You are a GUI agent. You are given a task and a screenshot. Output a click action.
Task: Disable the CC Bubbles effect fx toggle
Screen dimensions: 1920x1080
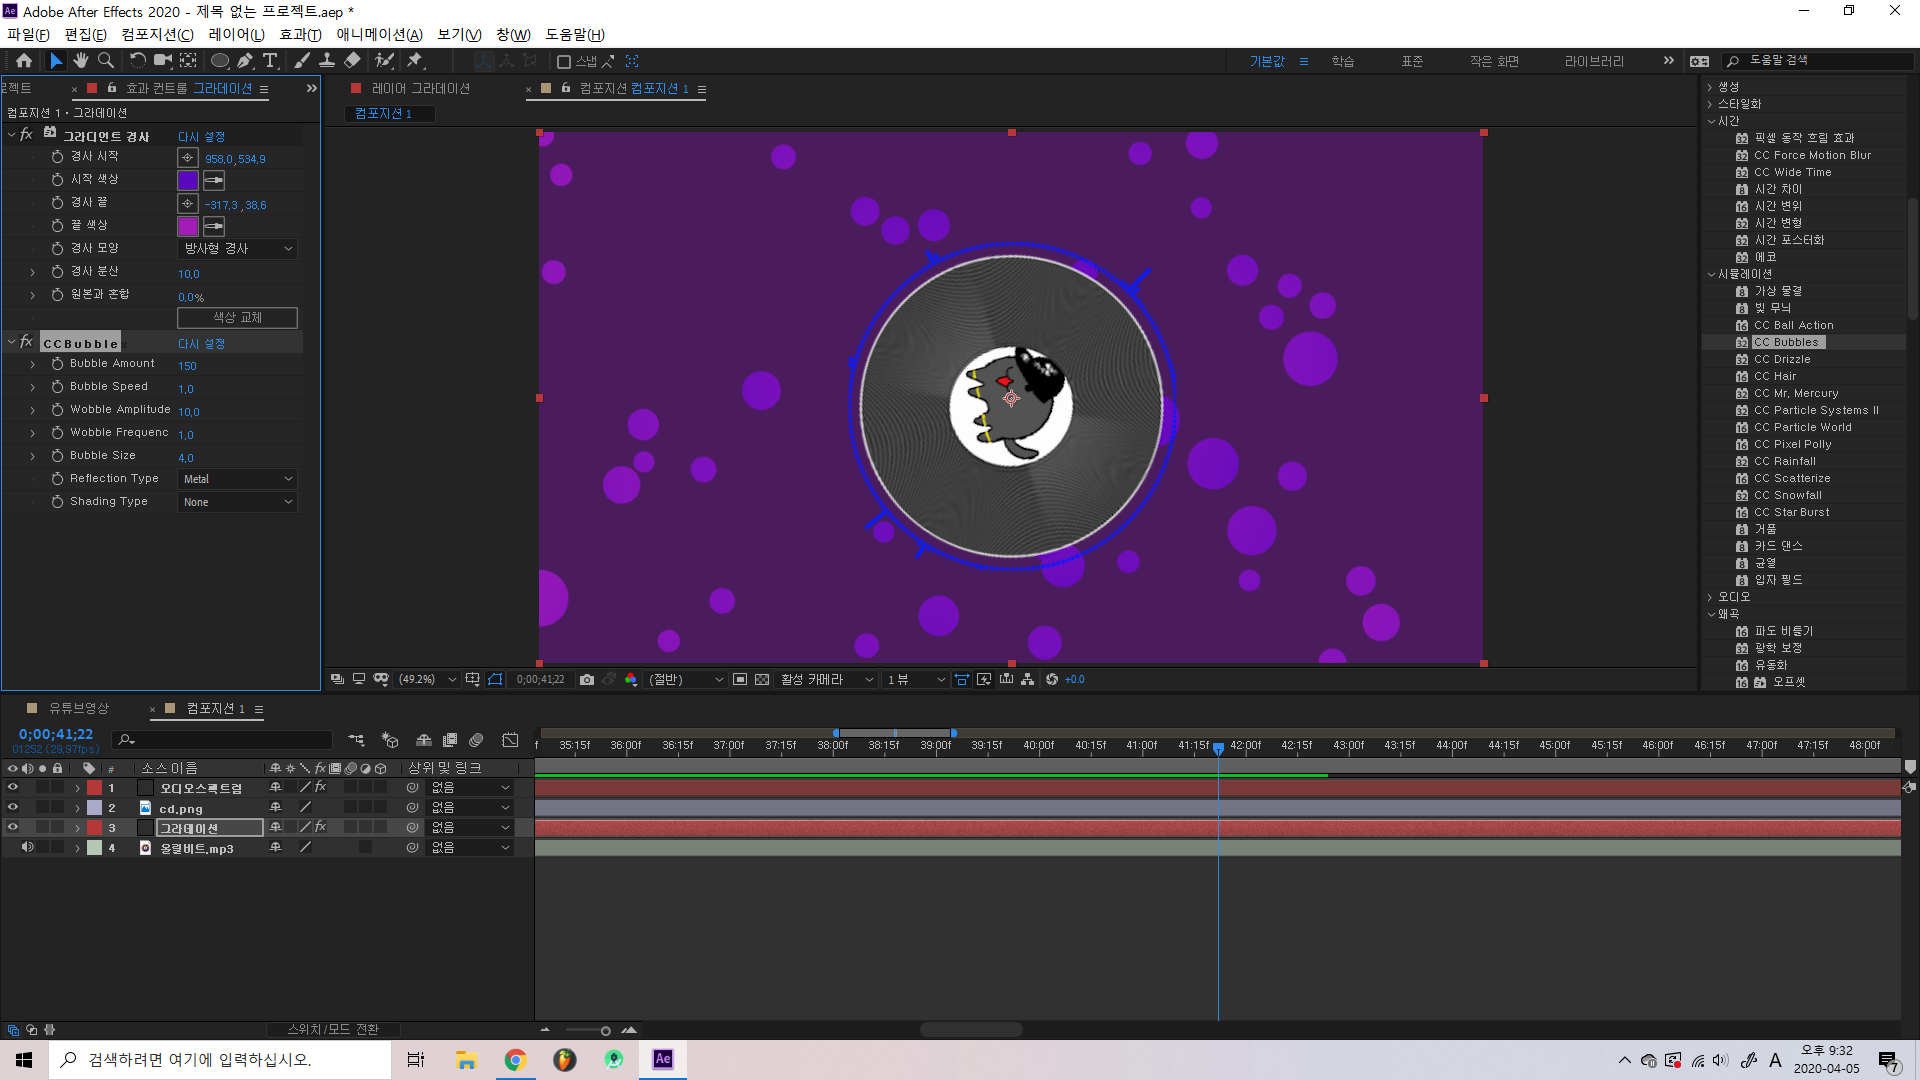tap(27, 342)
